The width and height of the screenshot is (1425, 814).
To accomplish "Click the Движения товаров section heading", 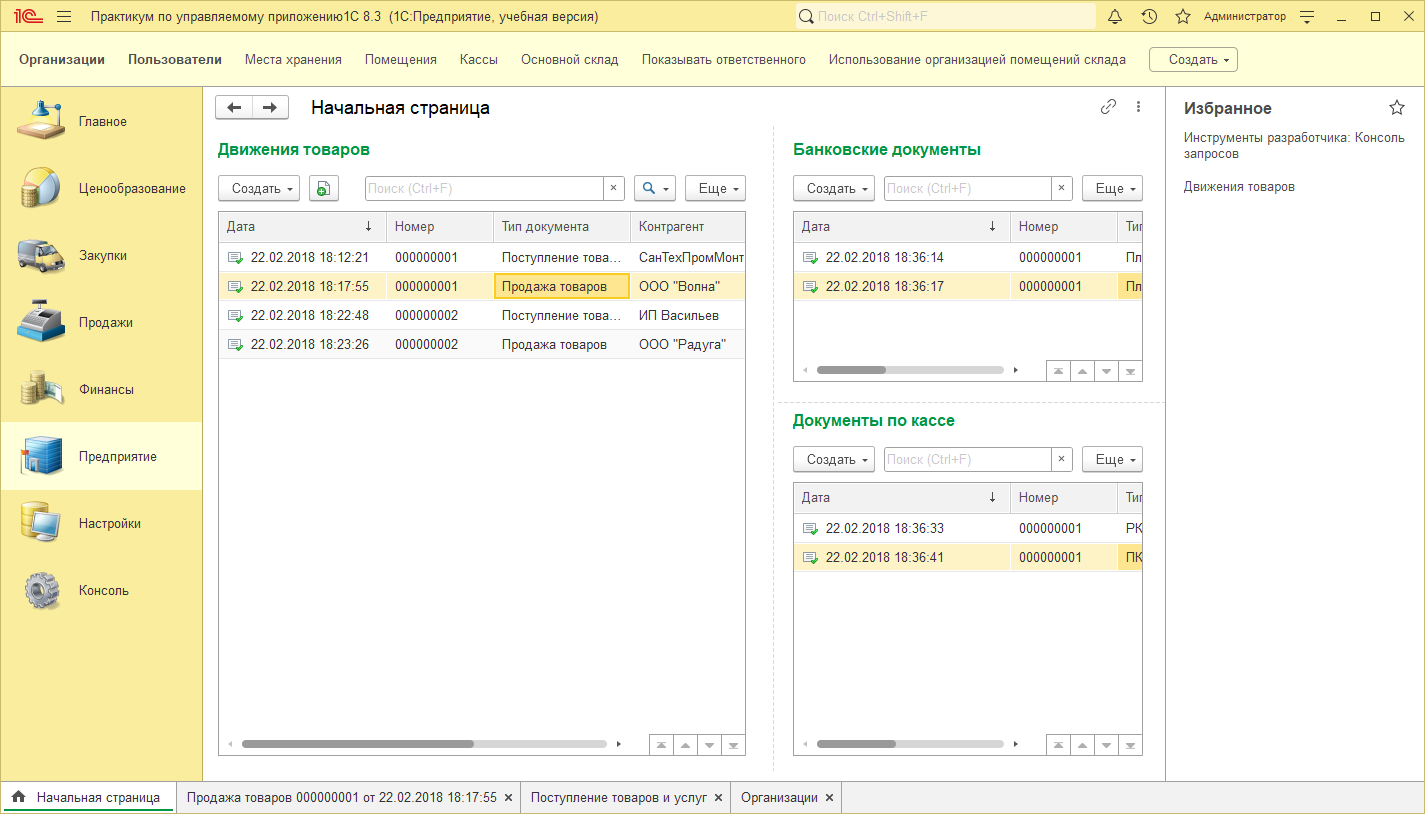I will tap(294, 149).
